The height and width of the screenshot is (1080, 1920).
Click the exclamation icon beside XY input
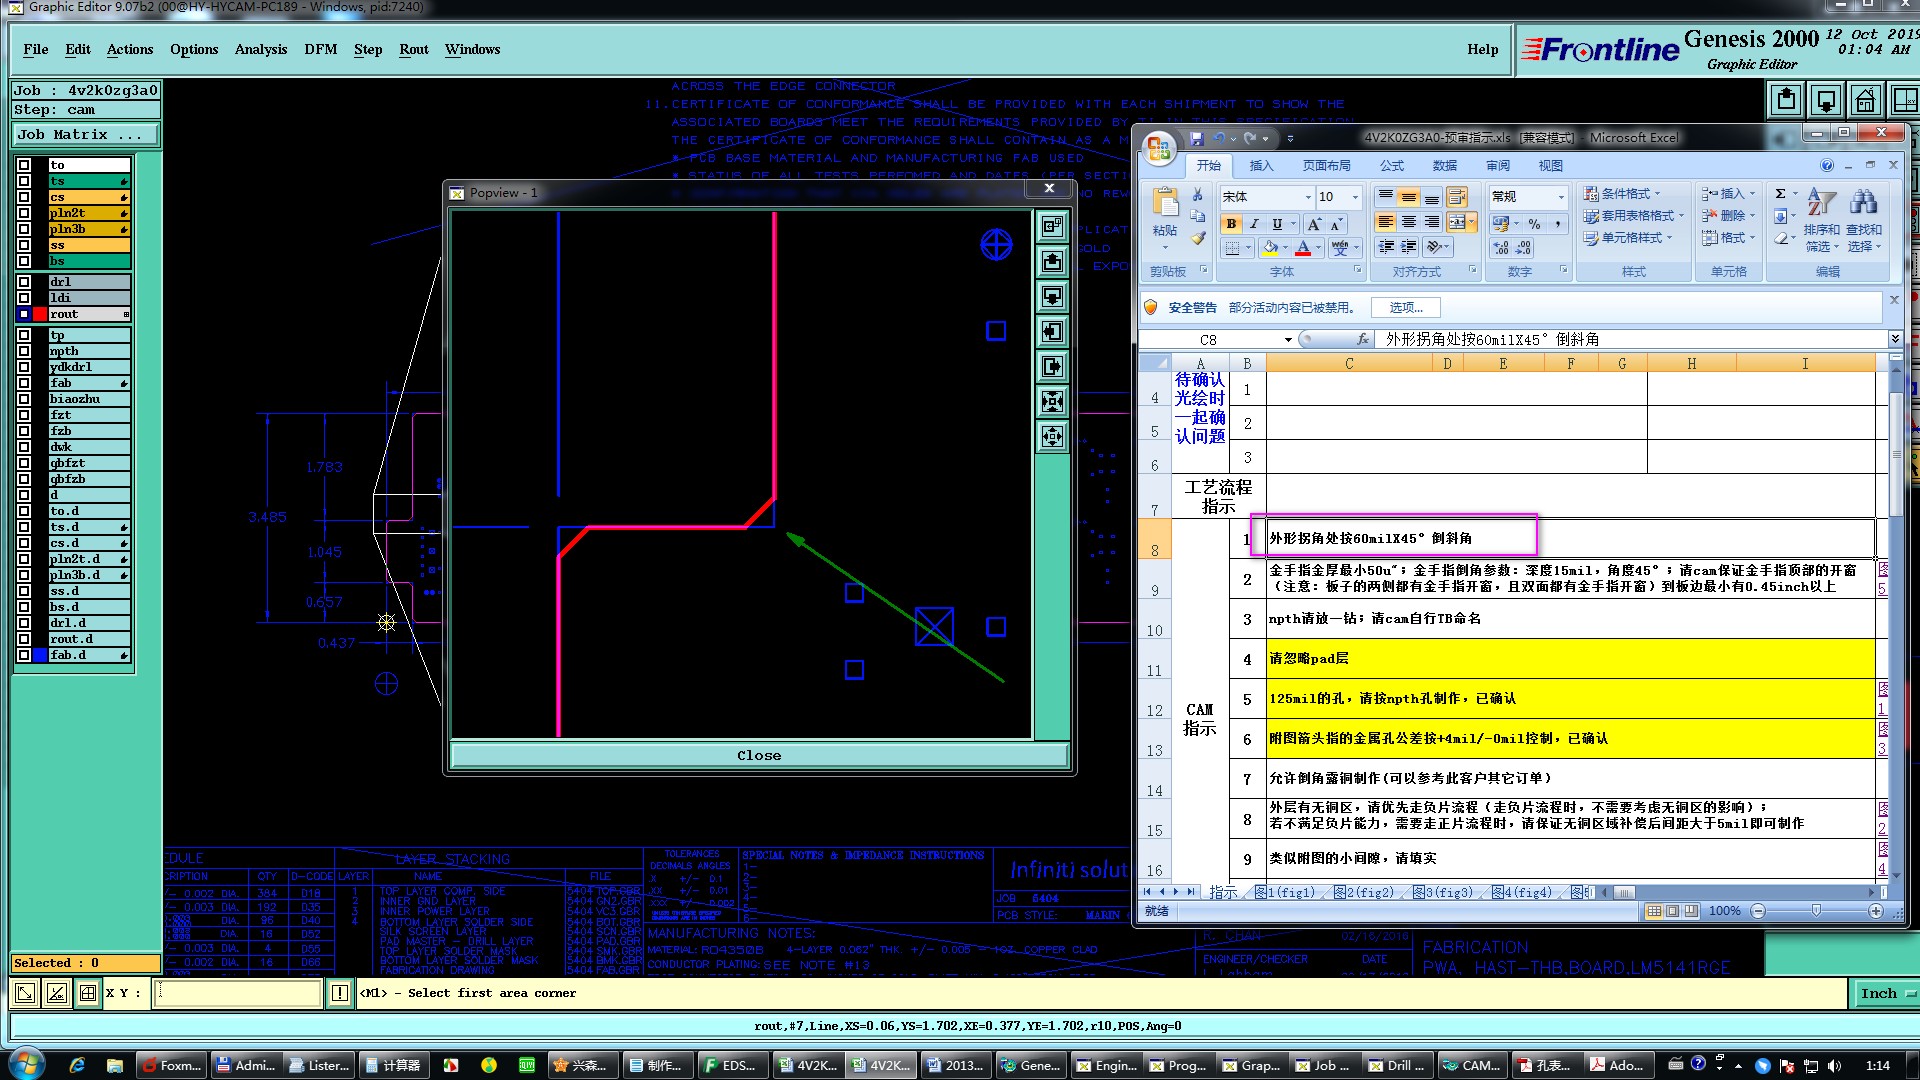pyautogui.click(x=340, y=993)
